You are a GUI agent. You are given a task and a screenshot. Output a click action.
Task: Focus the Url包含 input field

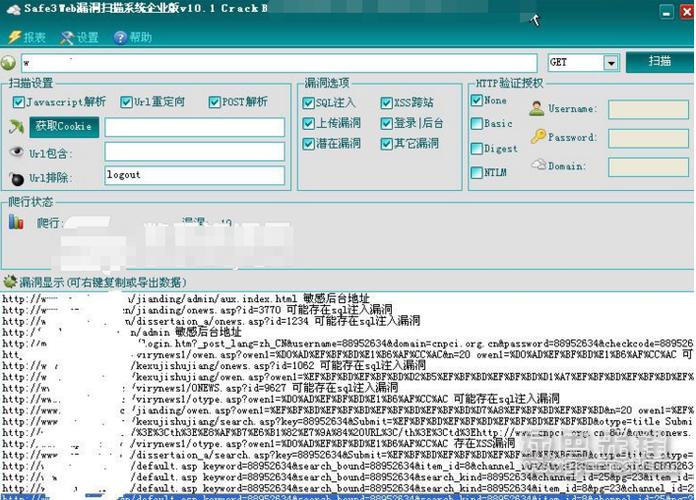coord(194,151)
